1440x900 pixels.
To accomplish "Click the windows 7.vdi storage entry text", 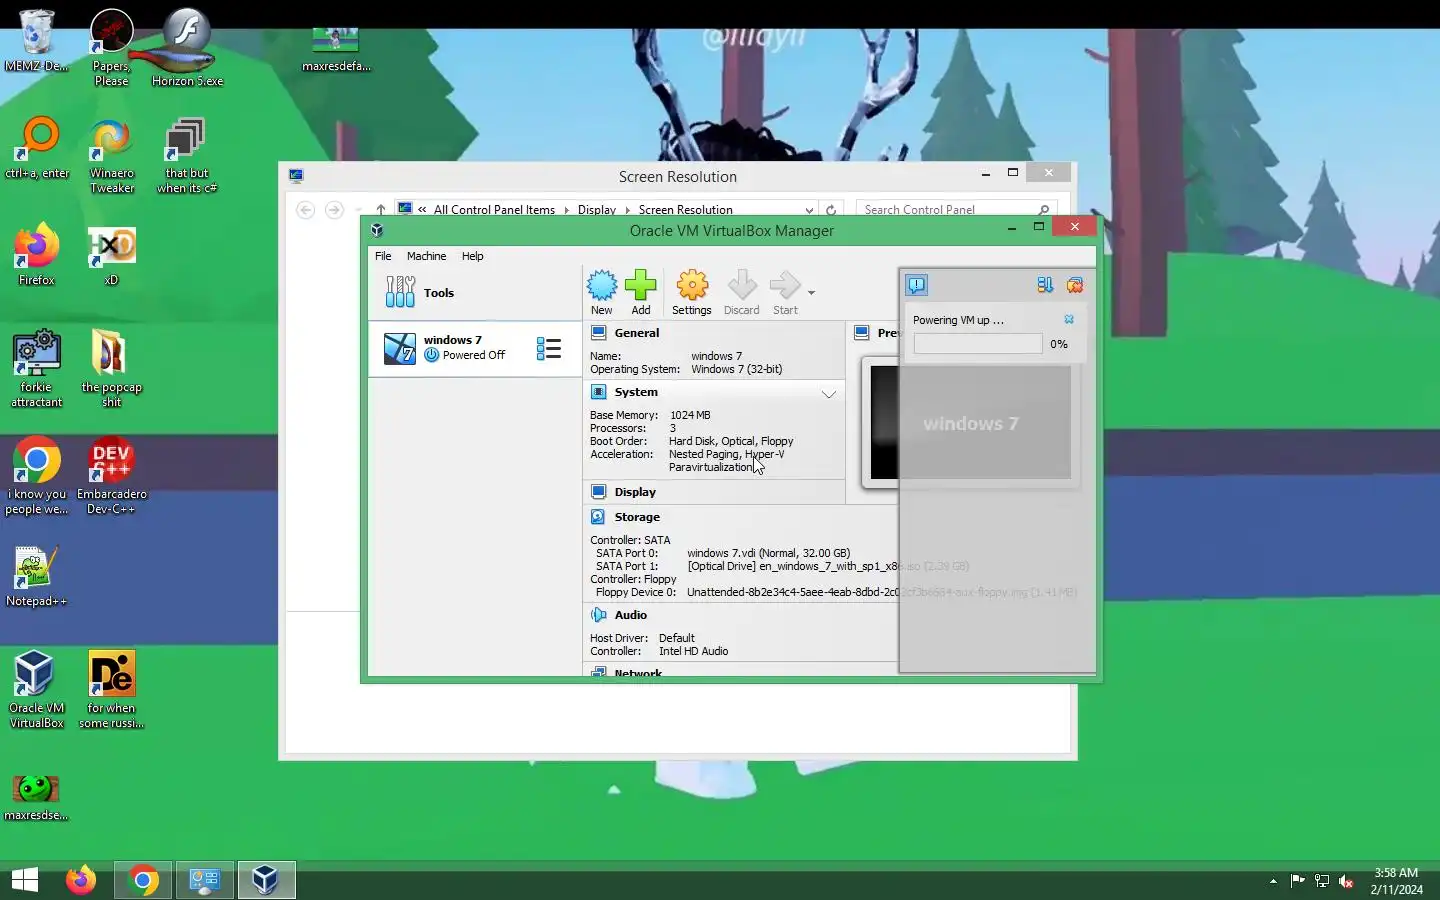I will point(768,553).
